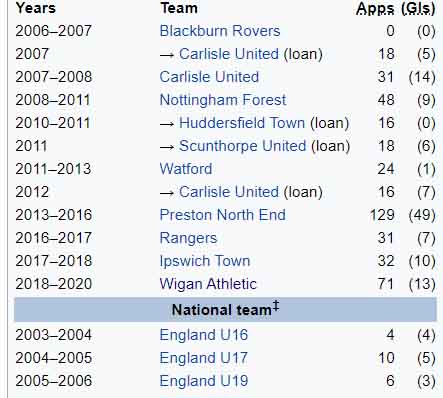Open the England U19 link
Image resolution: width=443 pixels, height=398 pixels.
[204, 381]
